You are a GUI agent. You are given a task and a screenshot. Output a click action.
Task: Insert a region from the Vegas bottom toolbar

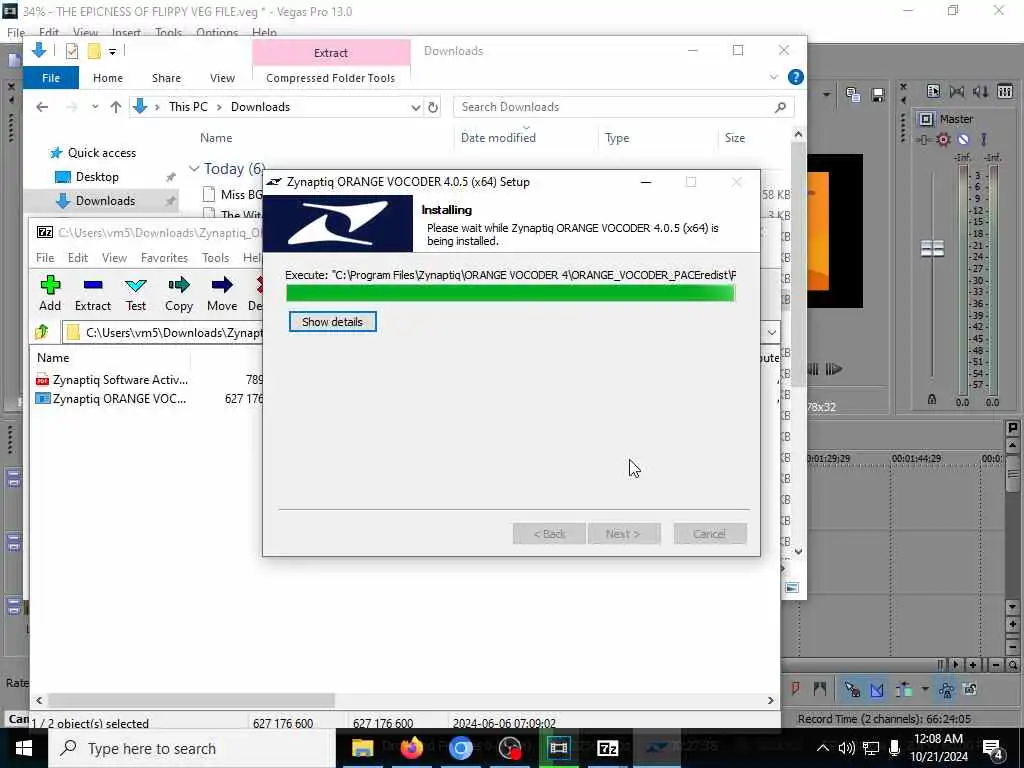point(820,689)
